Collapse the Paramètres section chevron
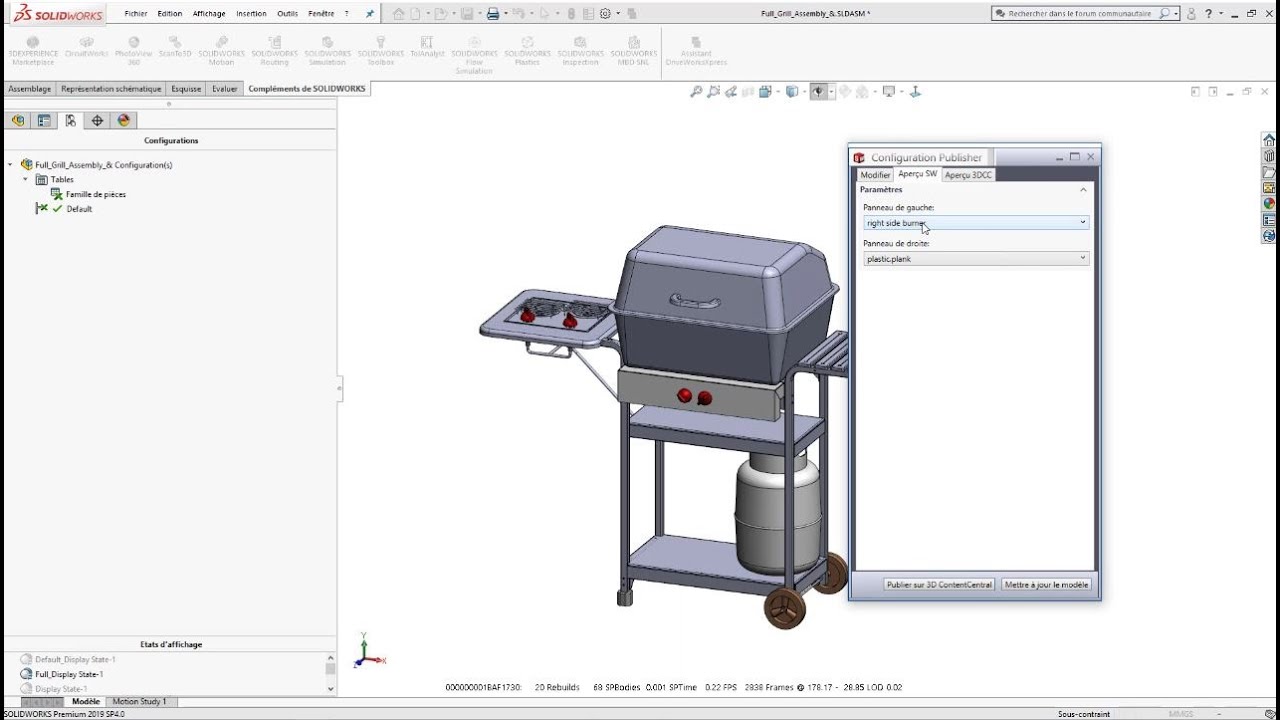 pos(1083,190)
